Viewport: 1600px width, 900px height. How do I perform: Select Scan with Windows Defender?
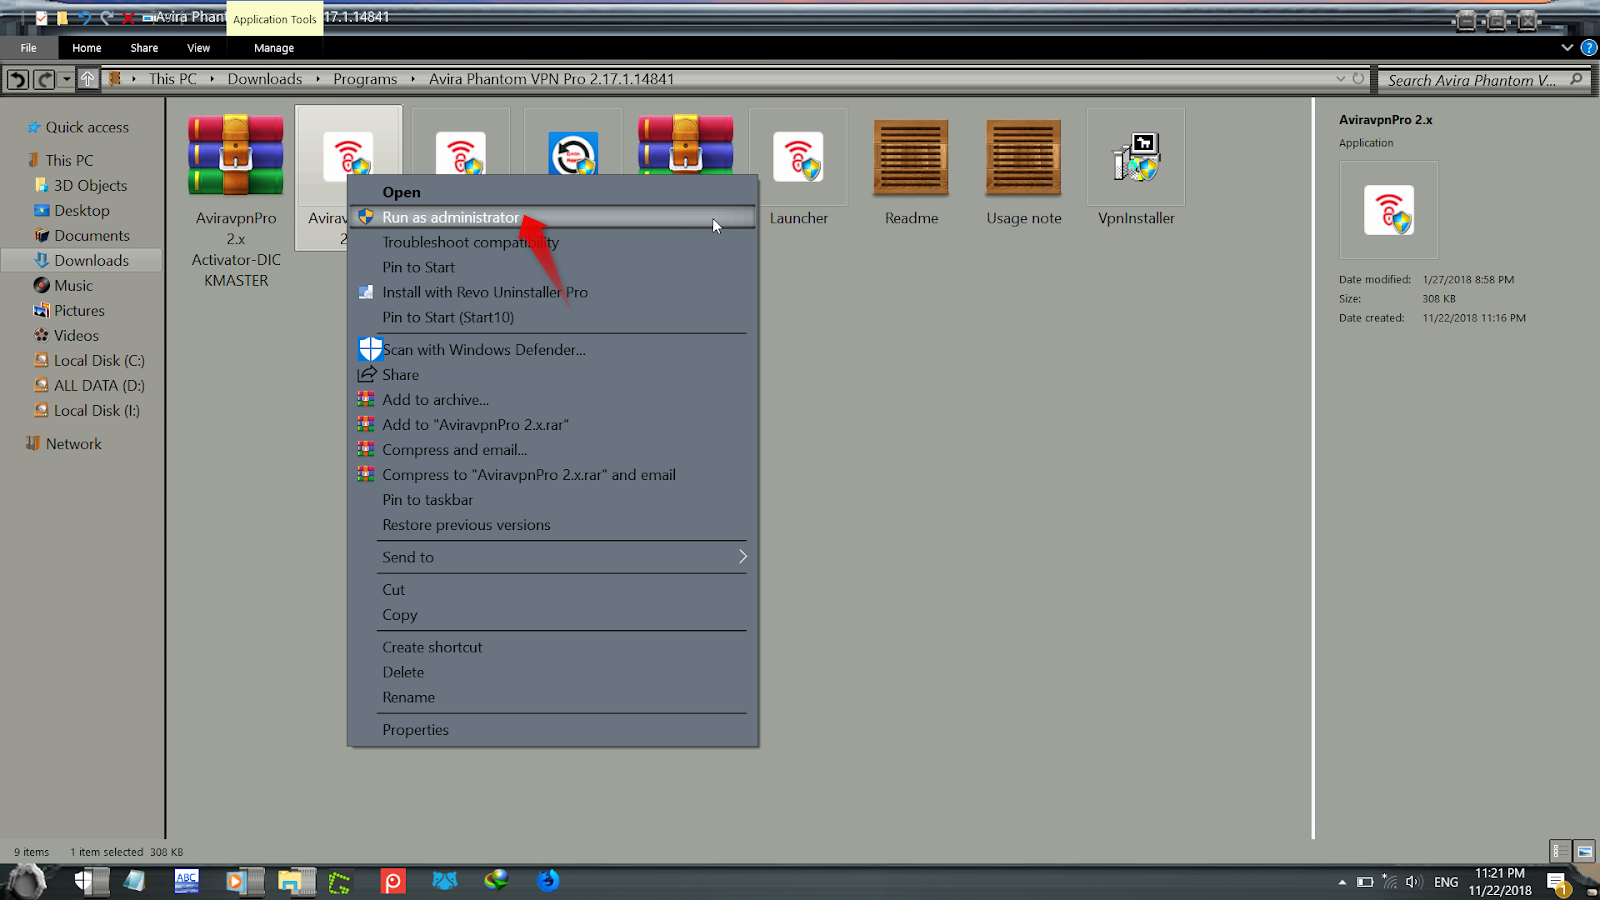[x=552, y=349]
